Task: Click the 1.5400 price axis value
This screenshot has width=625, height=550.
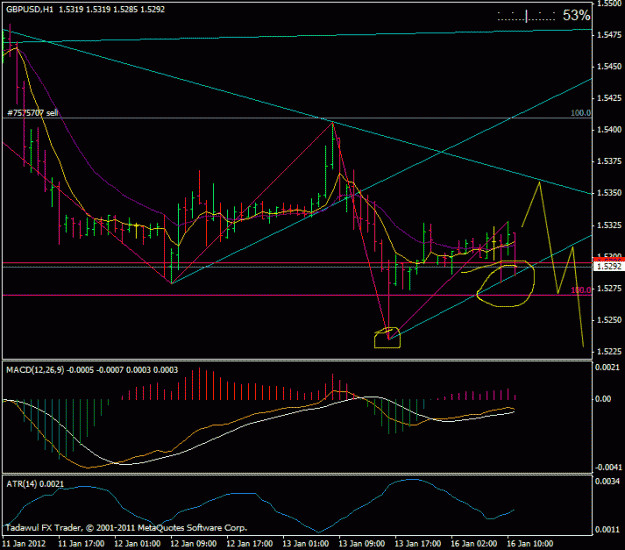Action: click(609, 130)
